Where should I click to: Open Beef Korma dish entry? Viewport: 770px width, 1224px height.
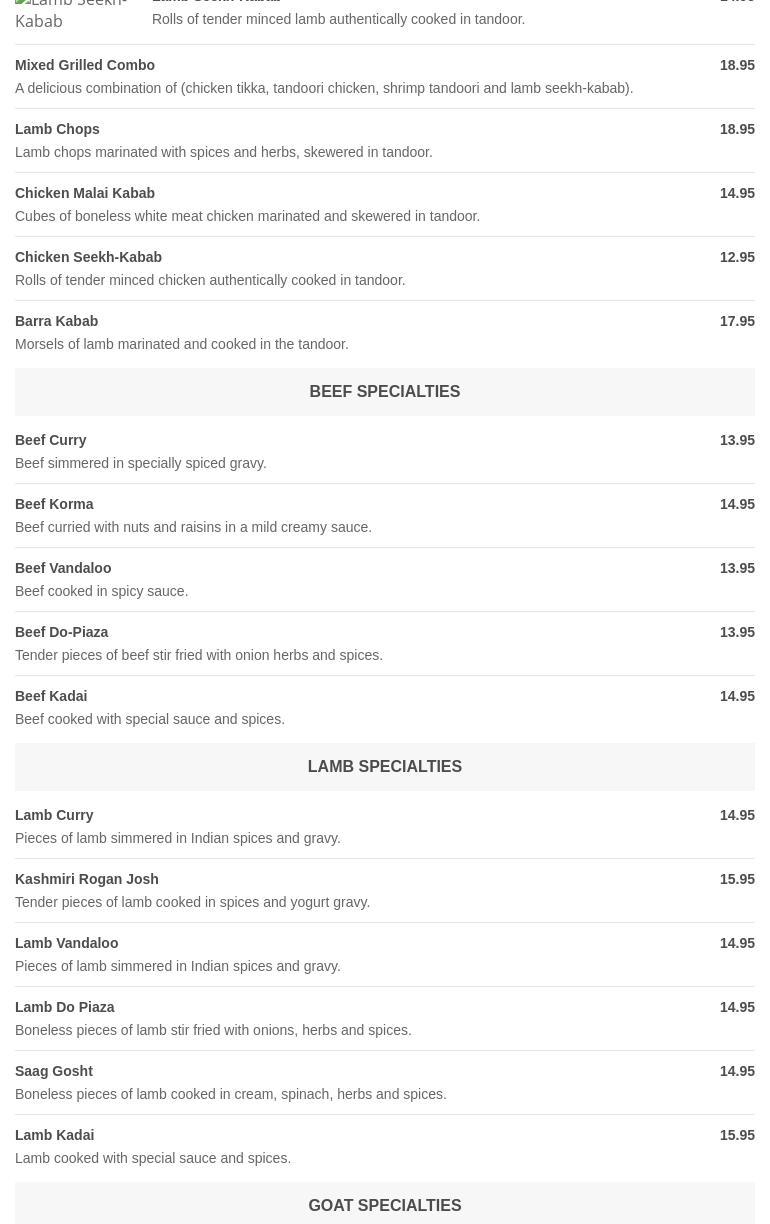tap(54, 504)
